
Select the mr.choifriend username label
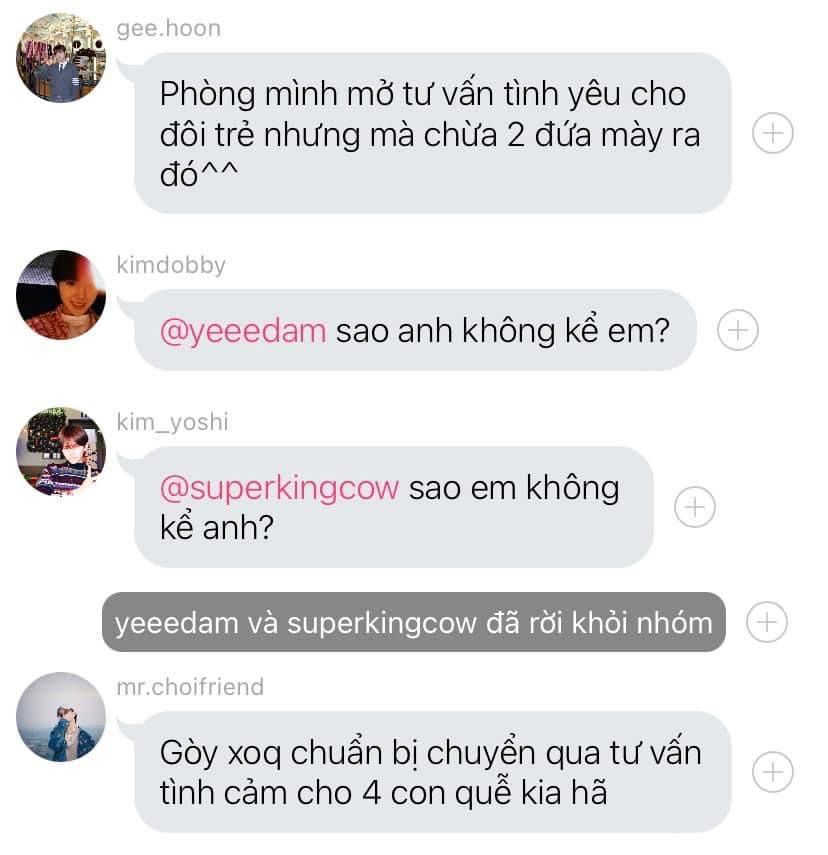coord(190,687)
